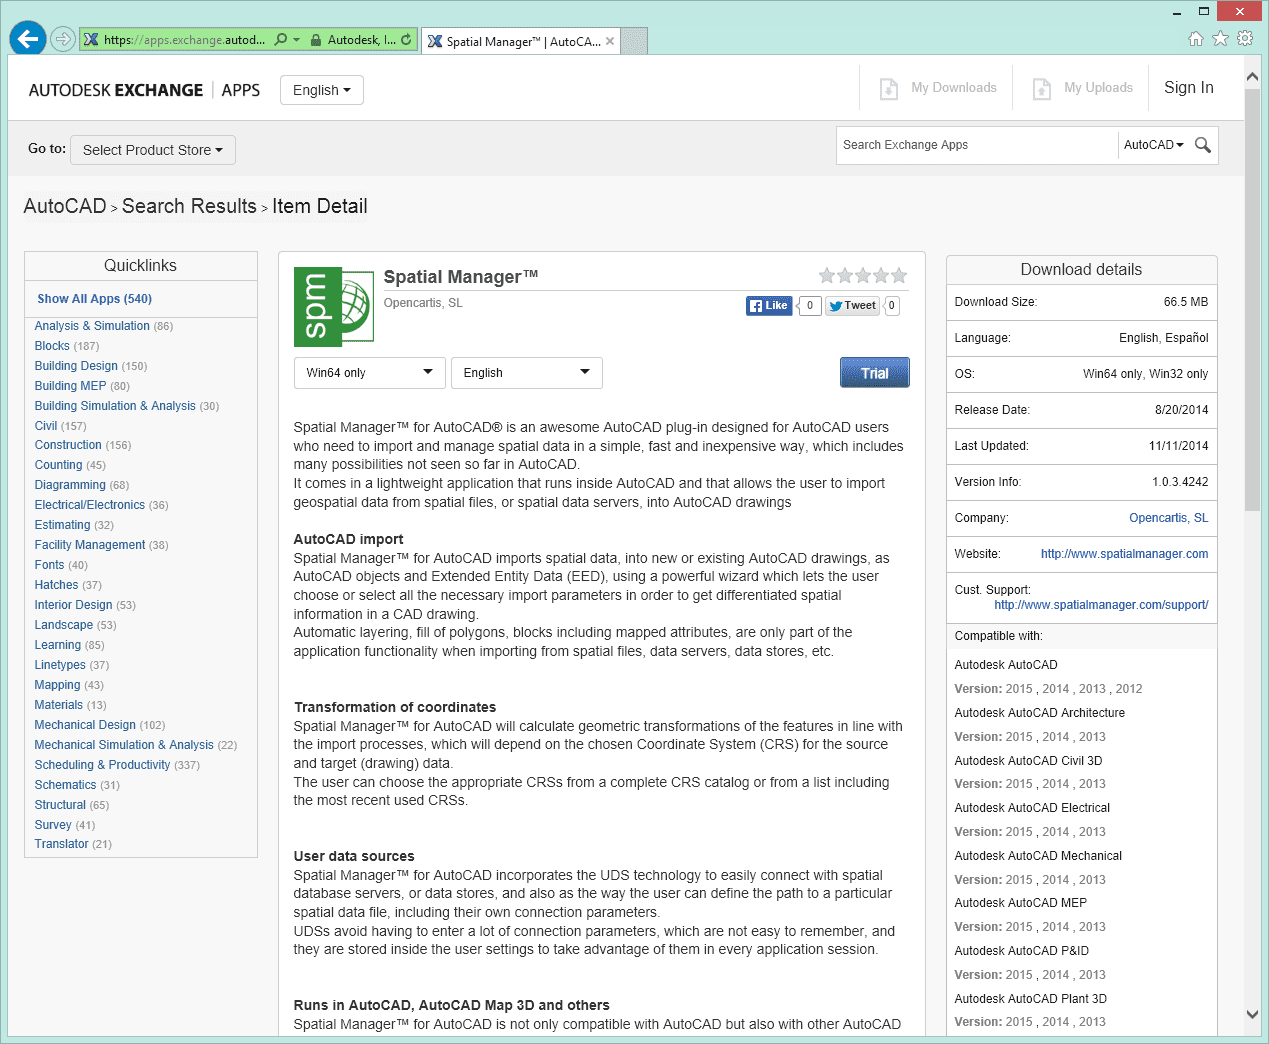Open the Civil category link
The image size is (1269, 1044).
[x=46, y=426]
